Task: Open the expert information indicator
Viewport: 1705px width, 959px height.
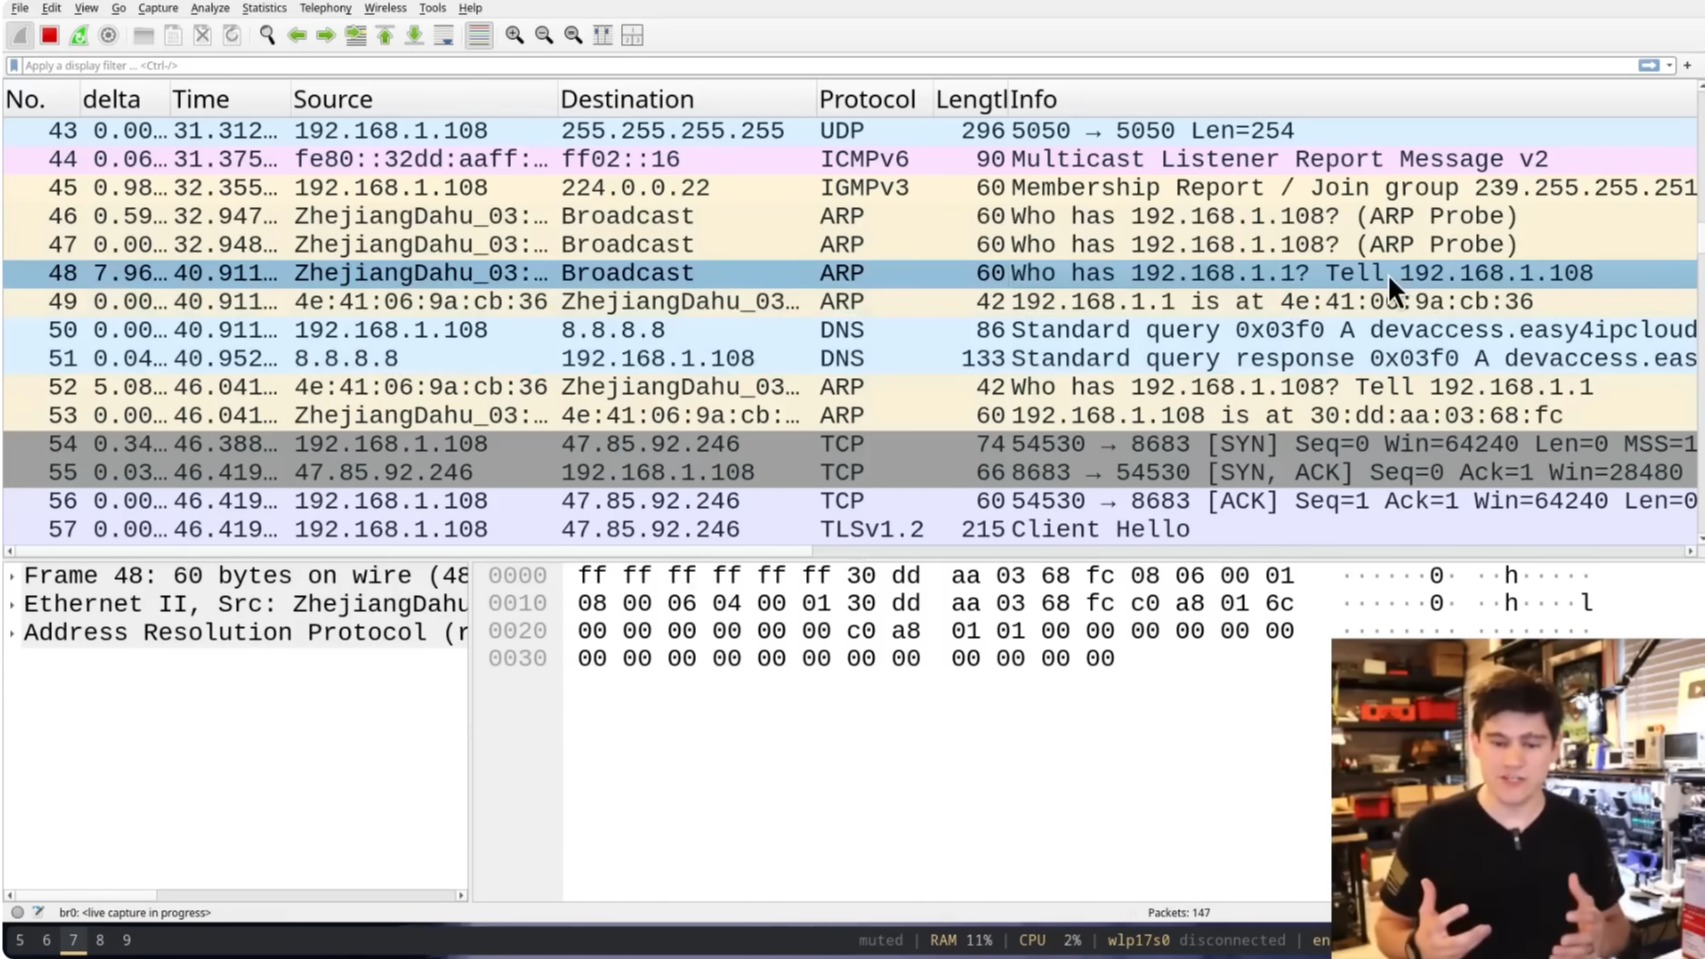Action: pyautogui.click(x=17, y=912)
